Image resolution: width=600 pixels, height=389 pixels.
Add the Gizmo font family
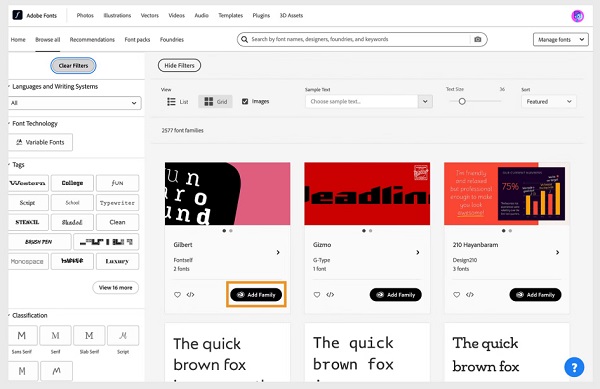tap(396, 295)
